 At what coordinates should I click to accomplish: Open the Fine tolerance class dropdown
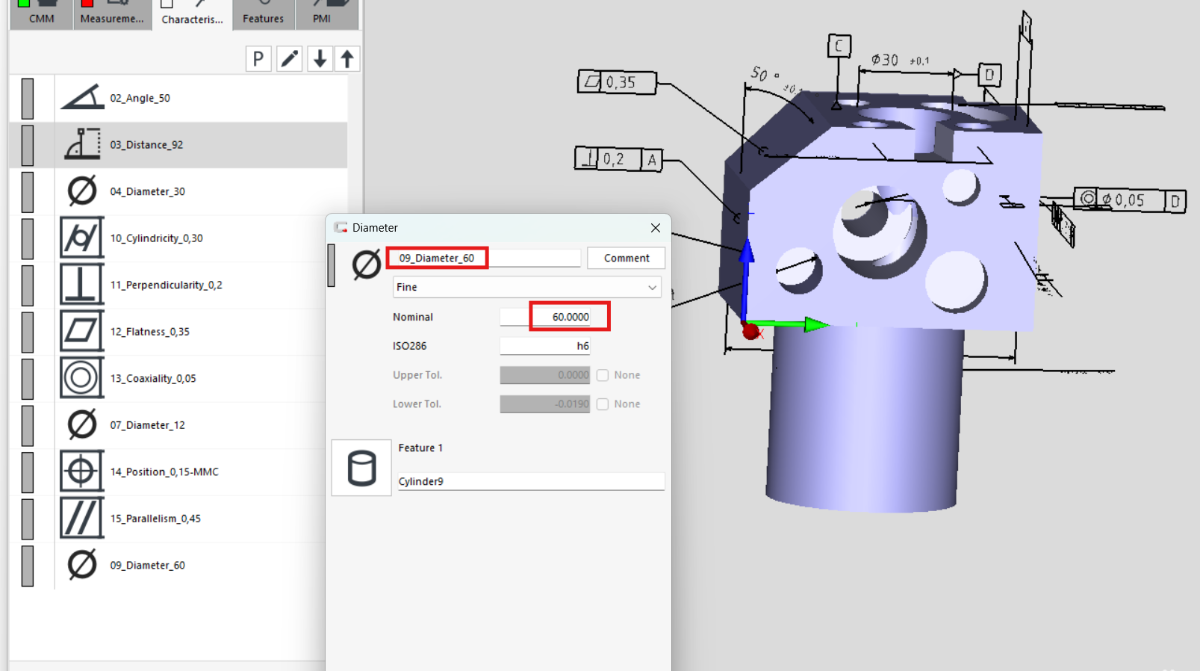point(527,287)
